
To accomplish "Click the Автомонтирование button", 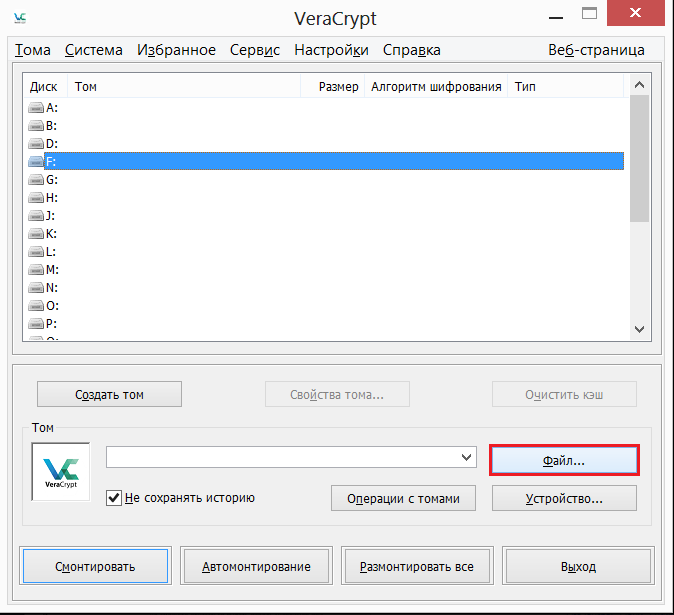I will click(256, 566).
